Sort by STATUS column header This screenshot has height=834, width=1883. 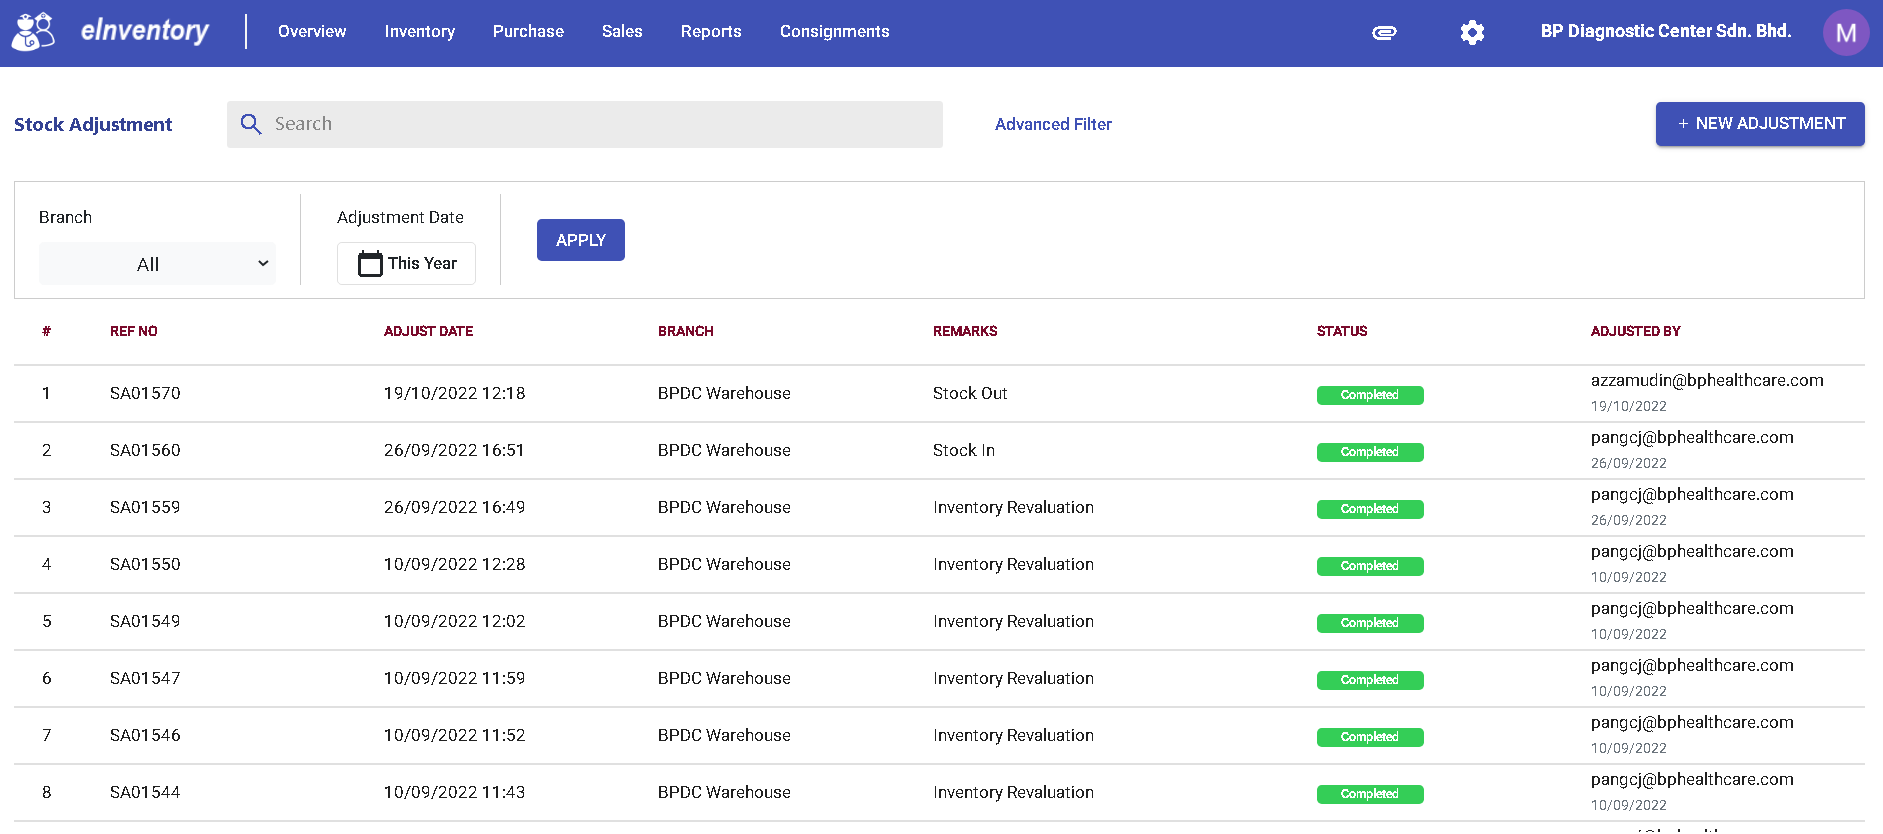click(x=1342, y=331)
